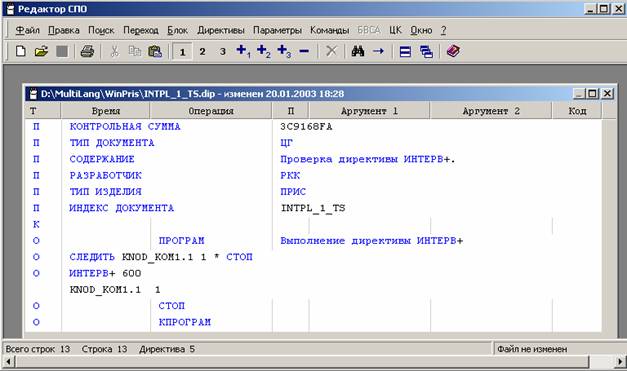627x371 pixels.
Task: Cut selection with the scissors icon
Action: [x=114, y=51]
